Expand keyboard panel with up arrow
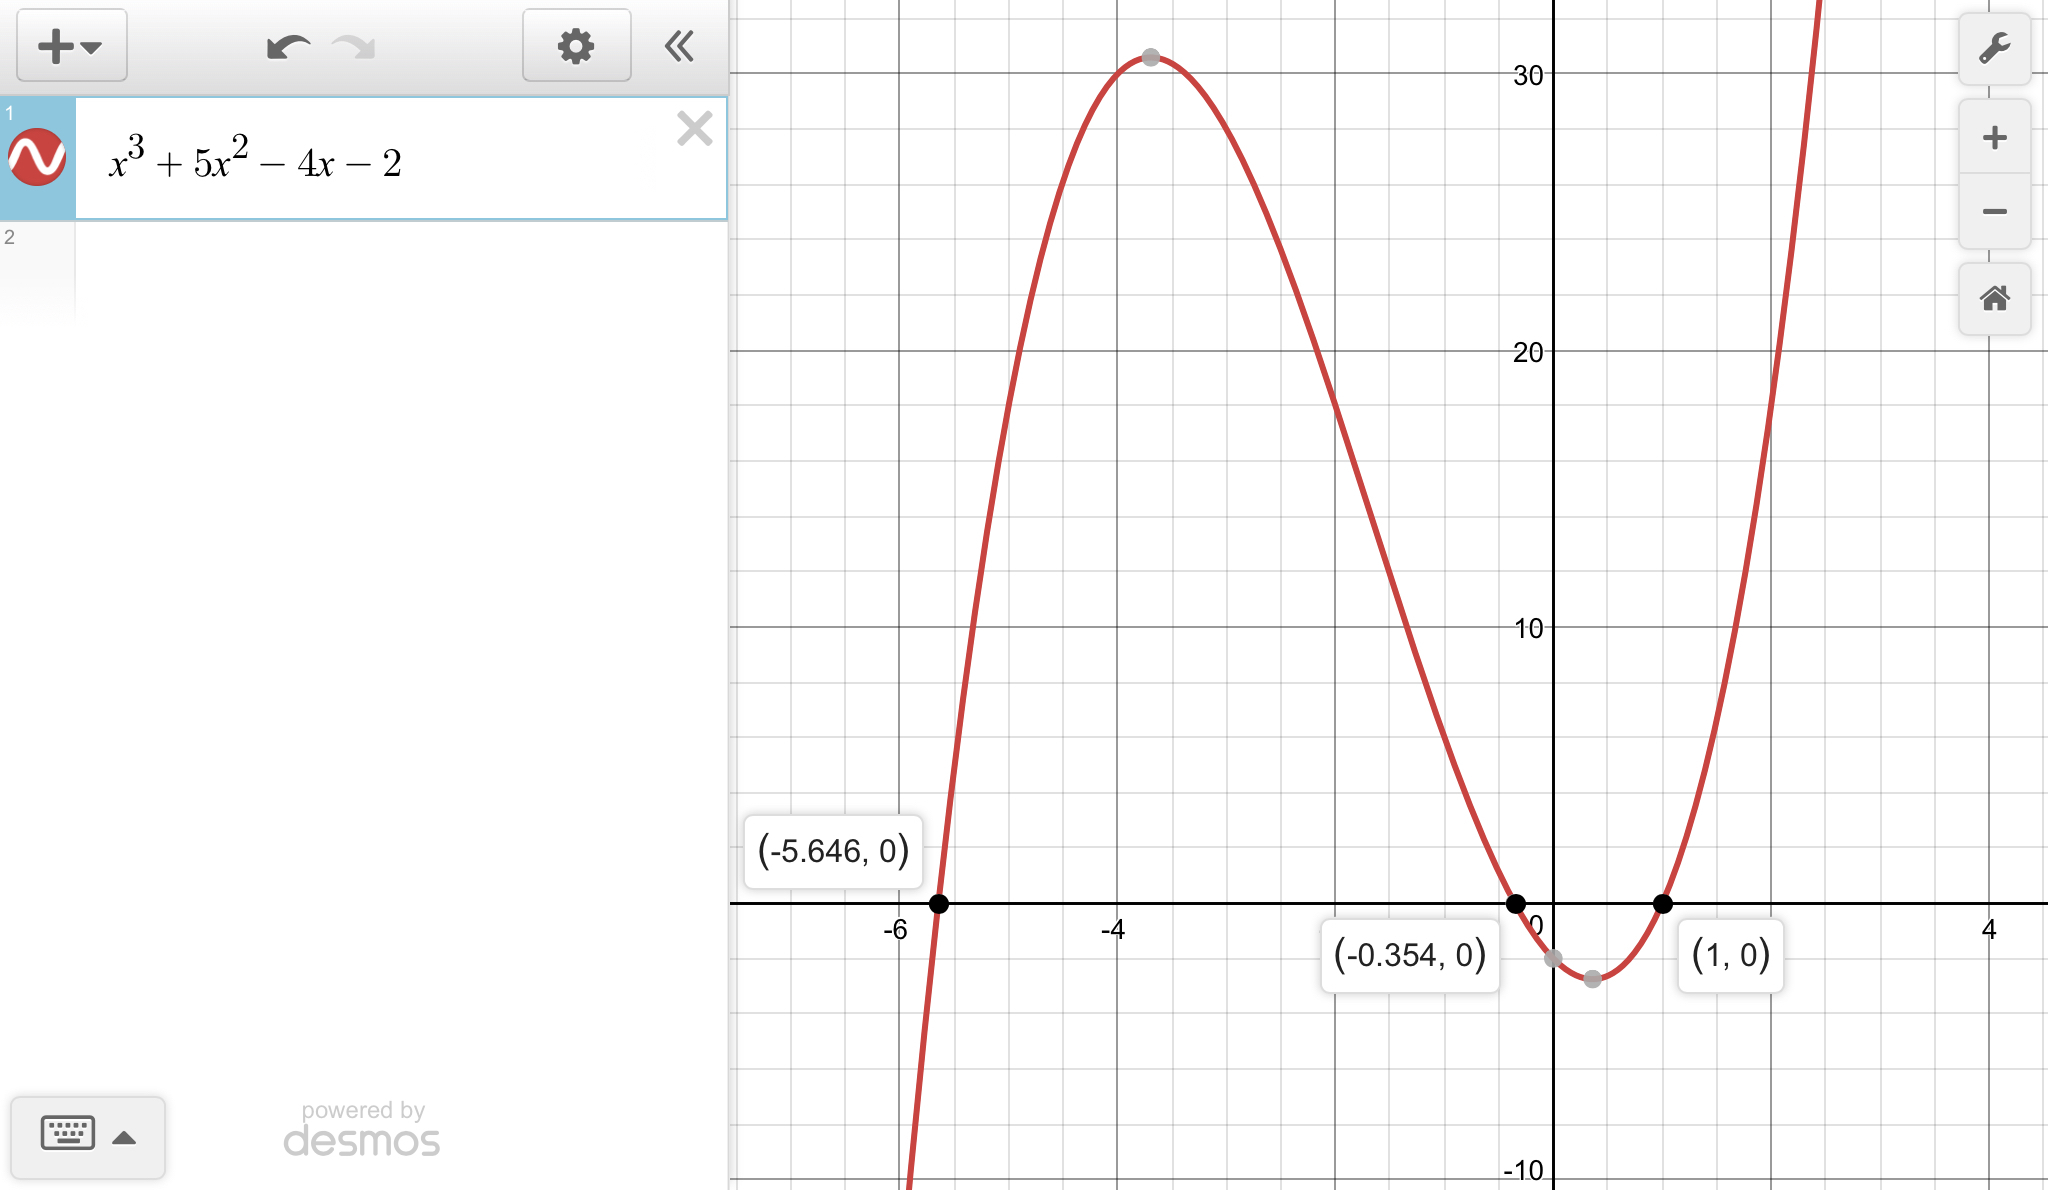 (x=124, y=1137)
